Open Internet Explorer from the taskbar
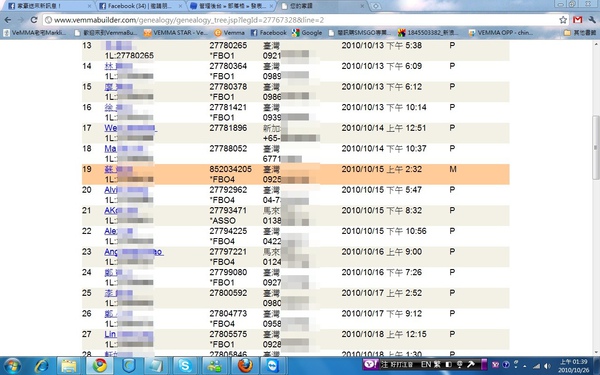The image size is (600, 375). tap(41, 366)
